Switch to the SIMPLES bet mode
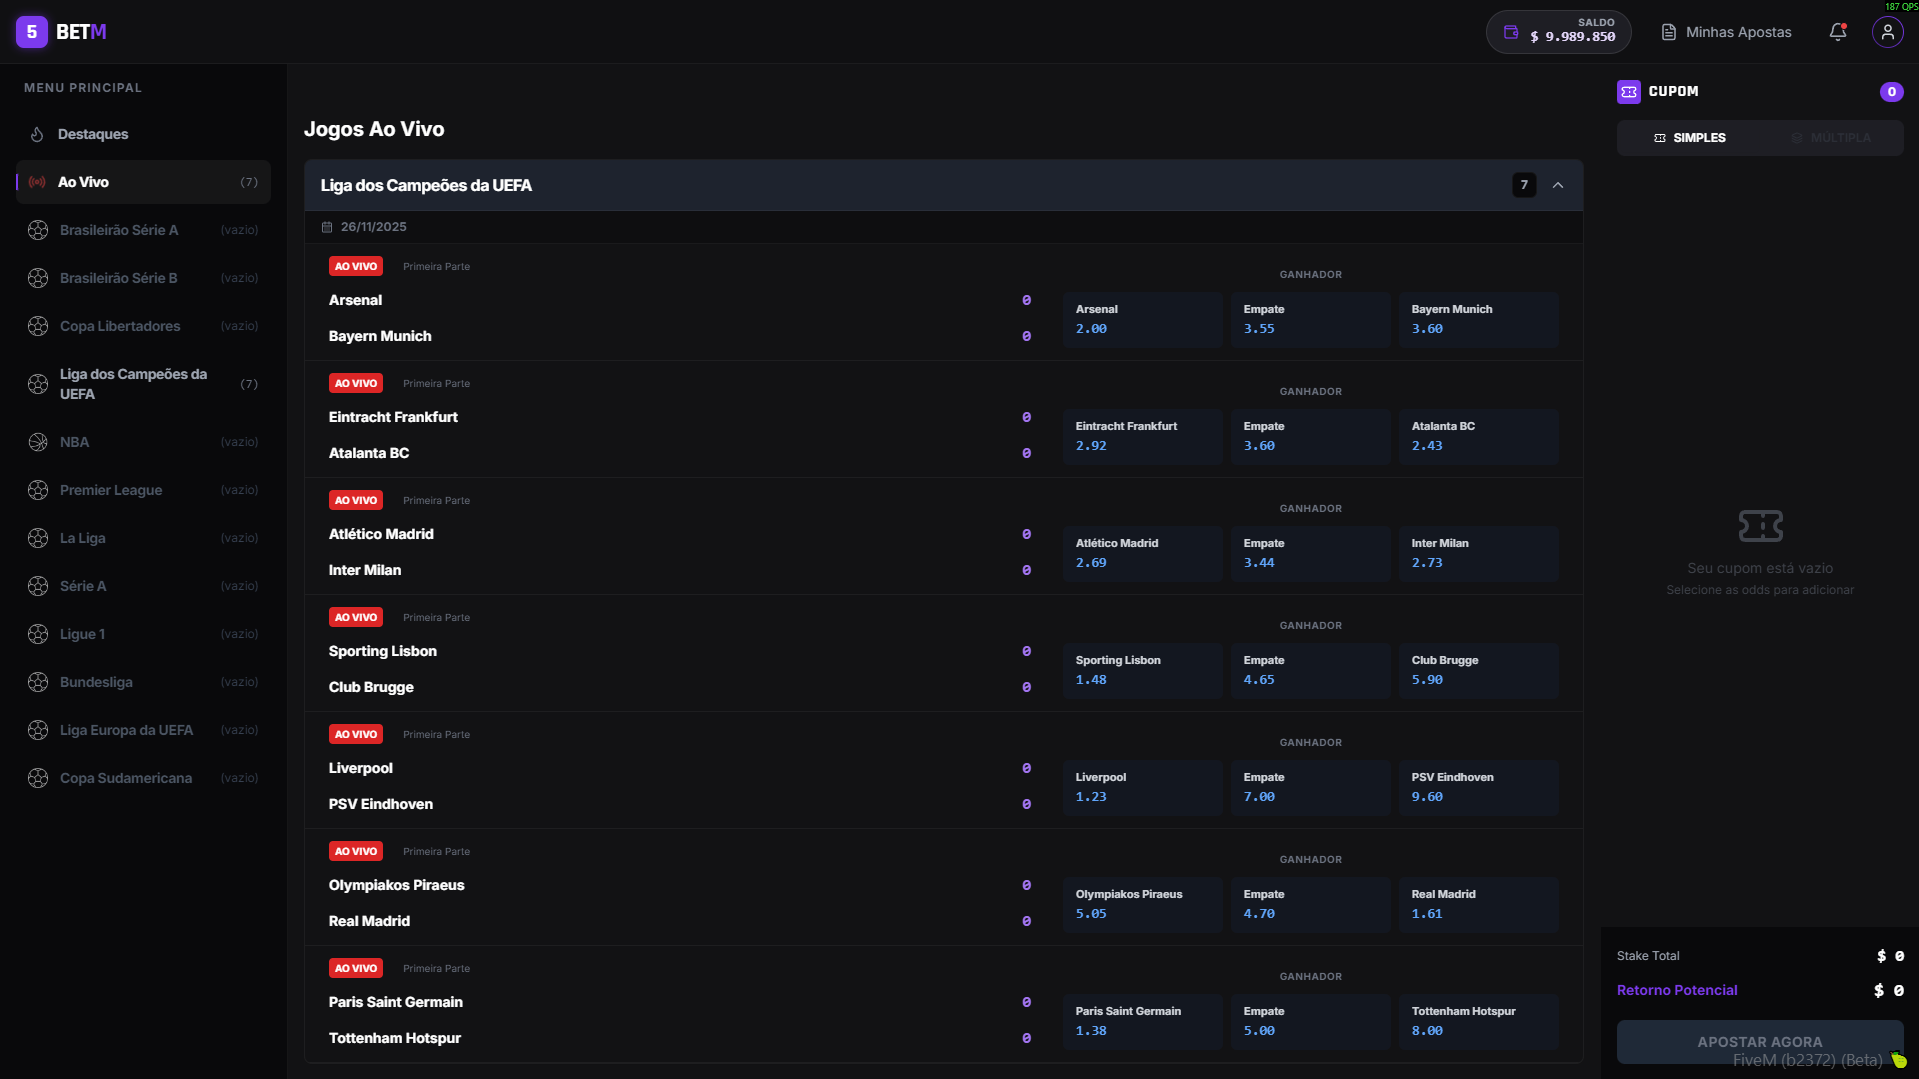Viewport: 1919px width, 1079px height. point(1689,137)
